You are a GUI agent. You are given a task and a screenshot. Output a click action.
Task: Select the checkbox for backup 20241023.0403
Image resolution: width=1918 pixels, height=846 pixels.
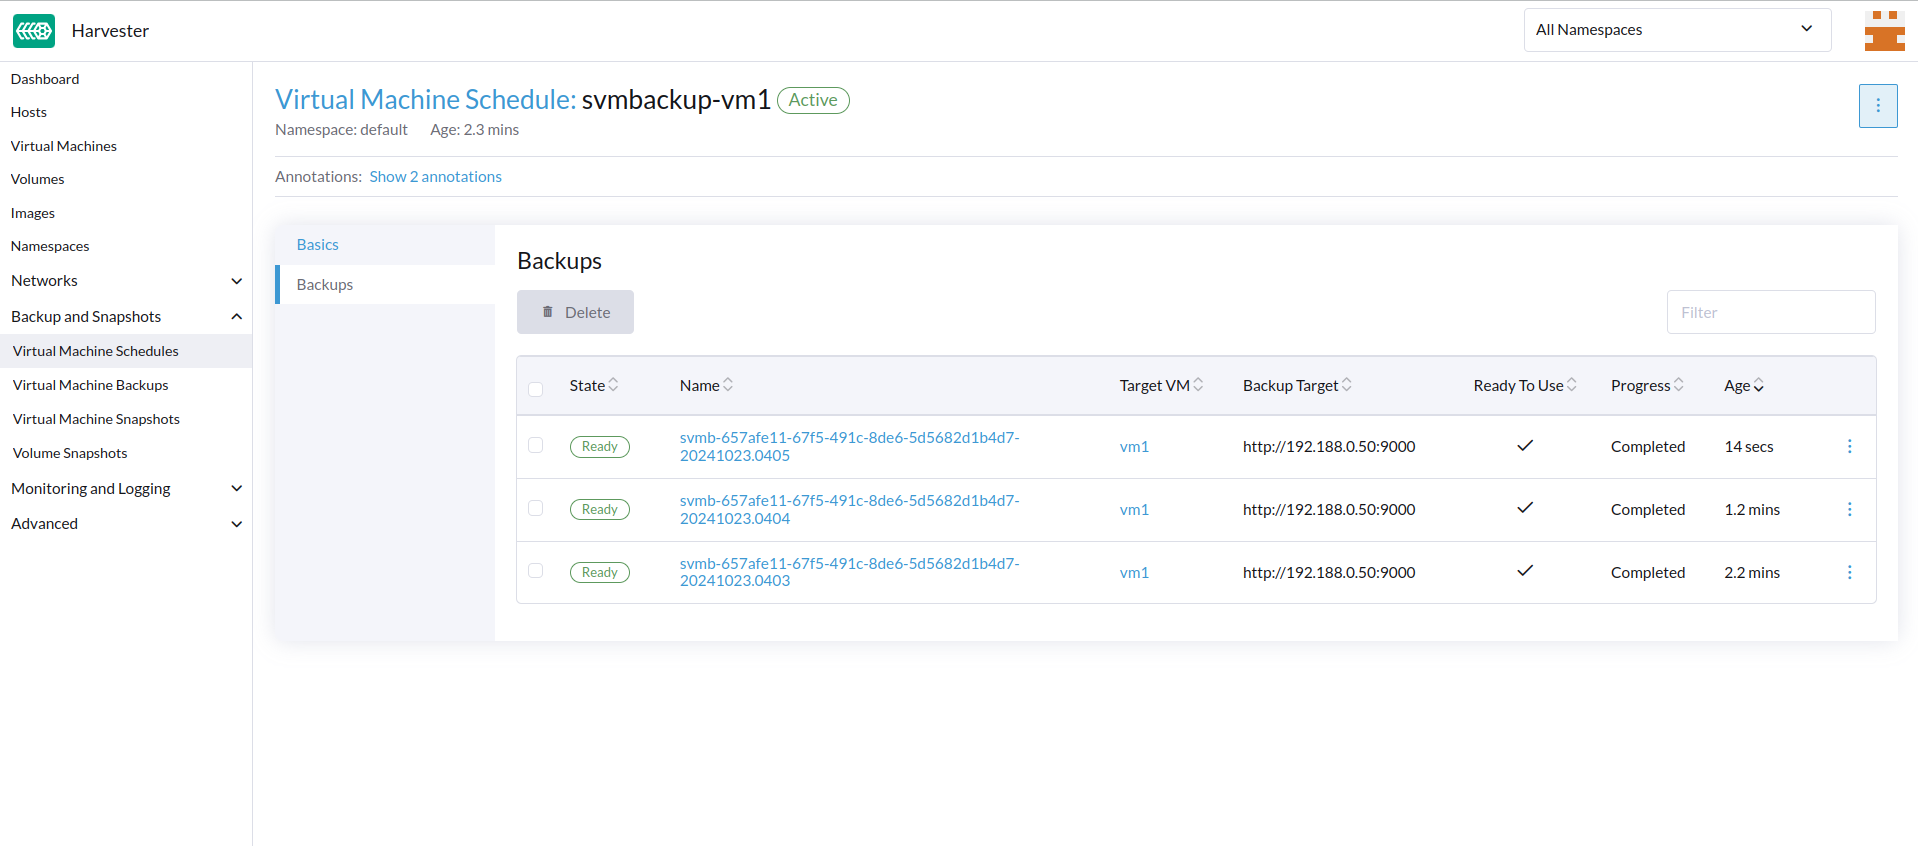click(536, 571)
